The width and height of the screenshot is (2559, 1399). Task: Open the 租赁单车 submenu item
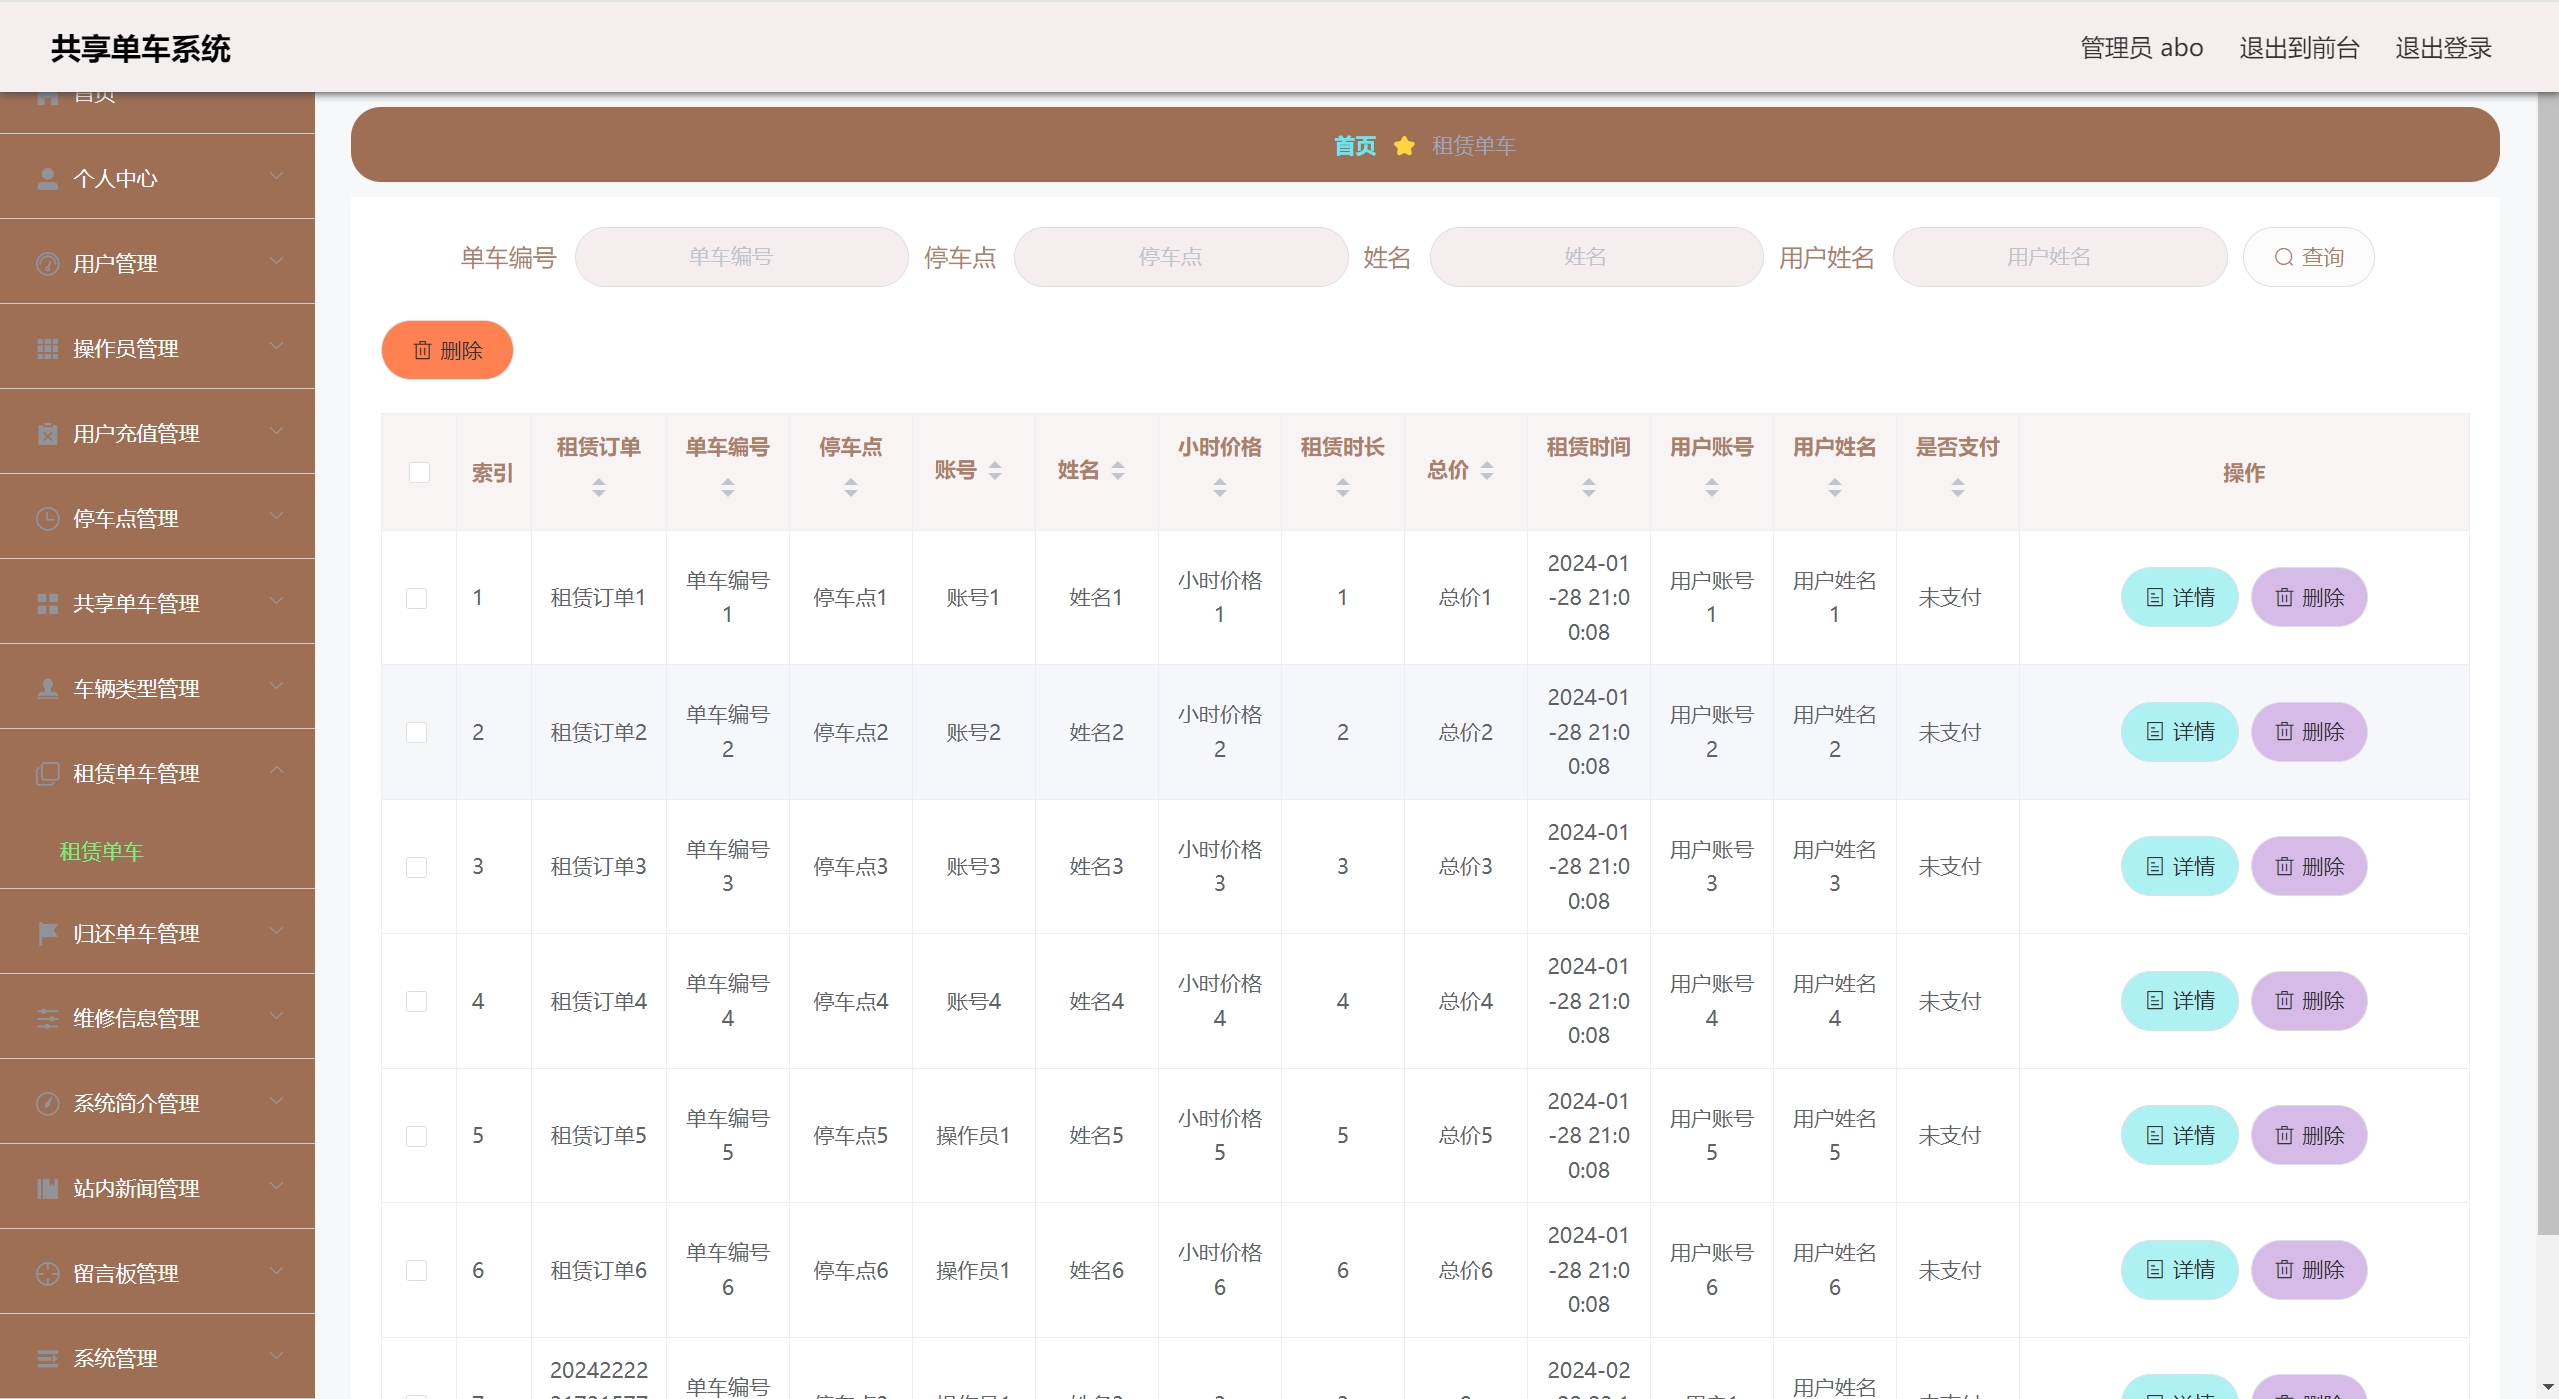coord(102,851)
